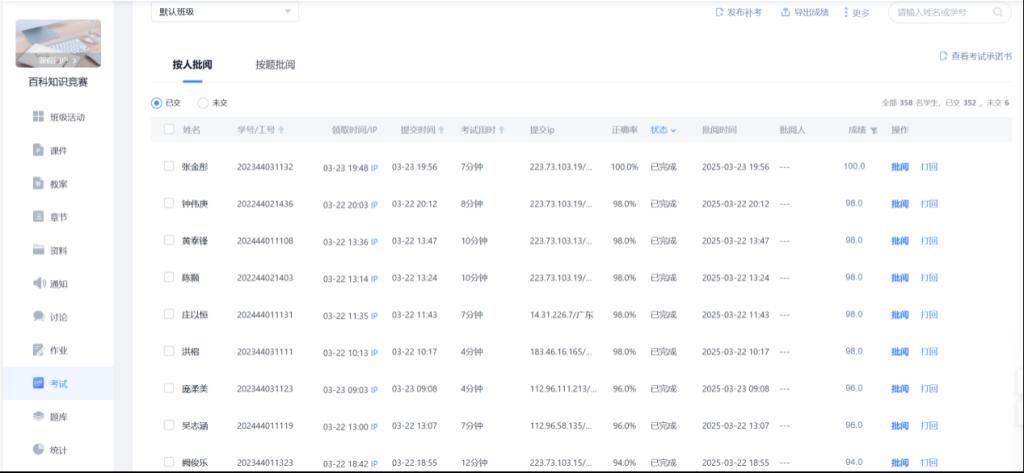This screenshot has height=473, width=1024.
Task: Select the 按人批阅 tab
Action: [192, 65]
